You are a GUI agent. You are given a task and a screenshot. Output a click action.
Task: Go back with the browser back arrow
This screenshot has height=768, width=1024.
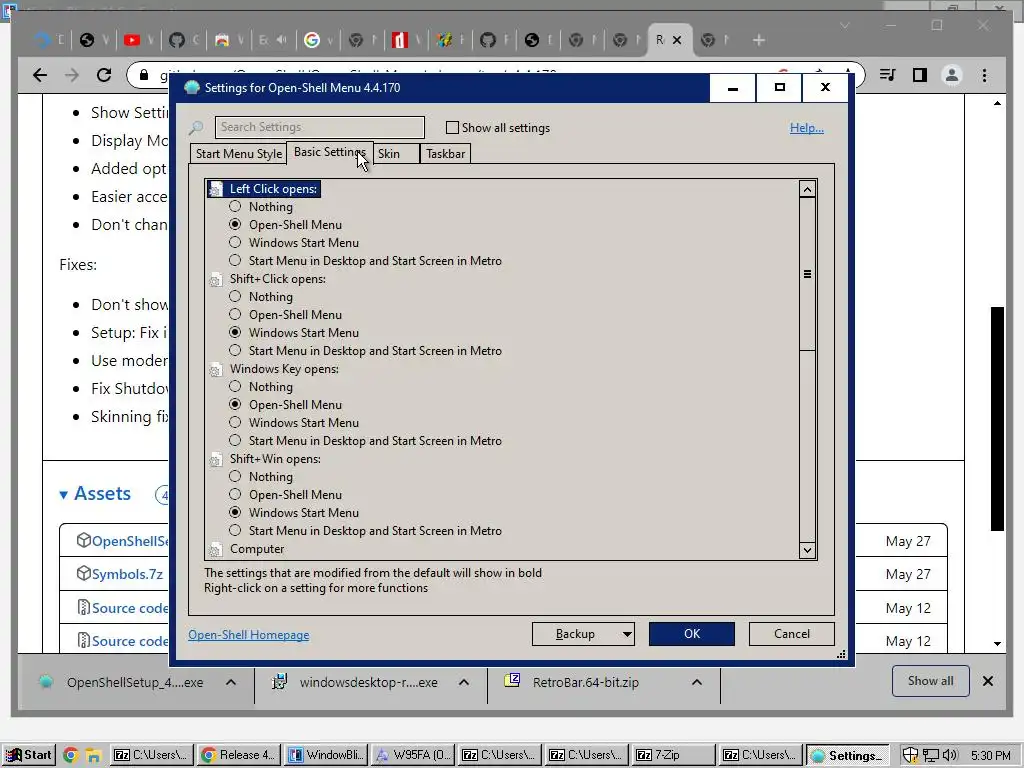coord(40,75)
